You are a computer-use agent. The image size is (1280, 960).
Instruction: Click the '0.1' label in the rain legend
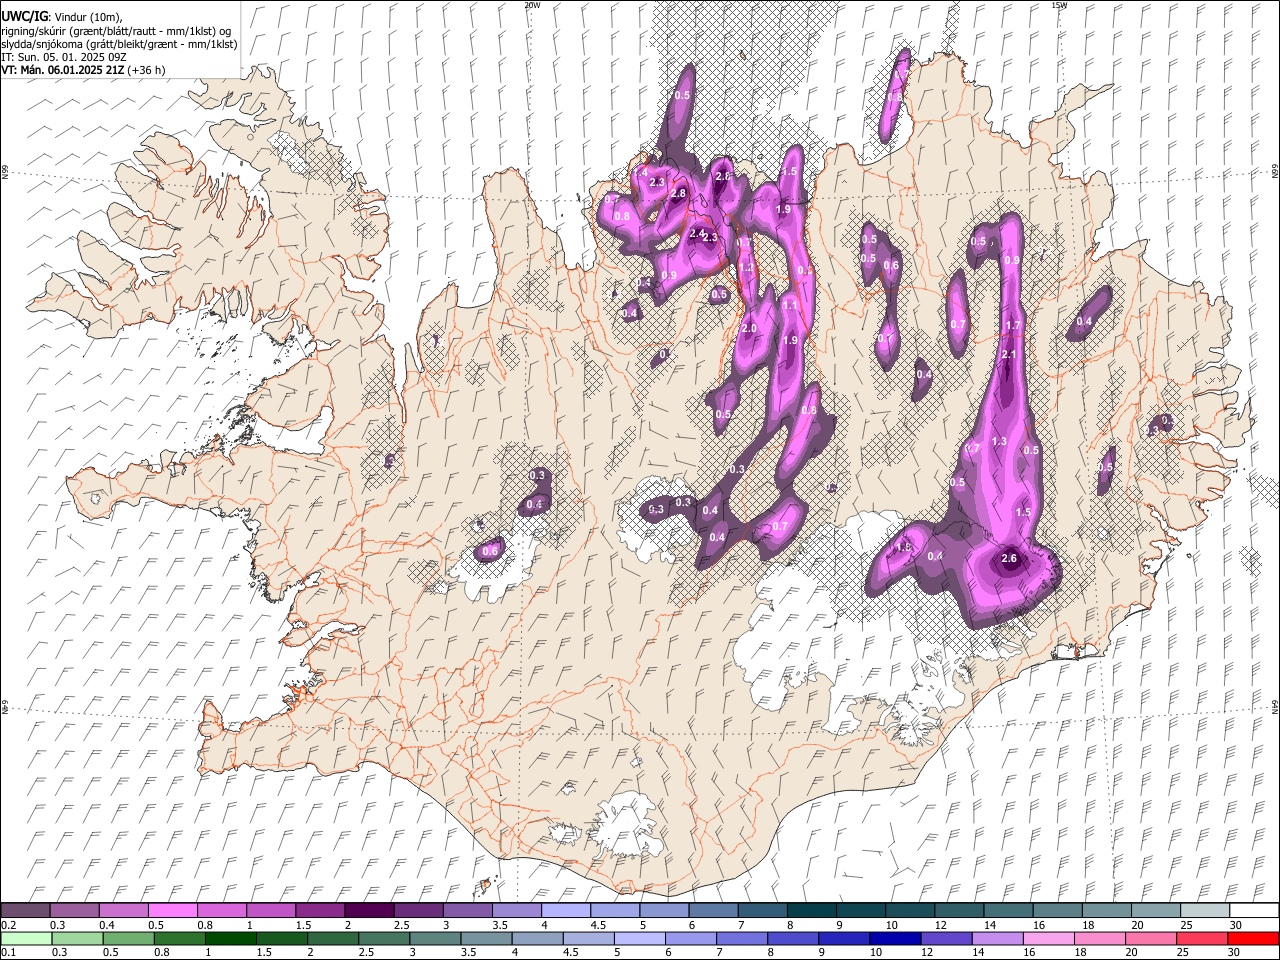(8, 953)
